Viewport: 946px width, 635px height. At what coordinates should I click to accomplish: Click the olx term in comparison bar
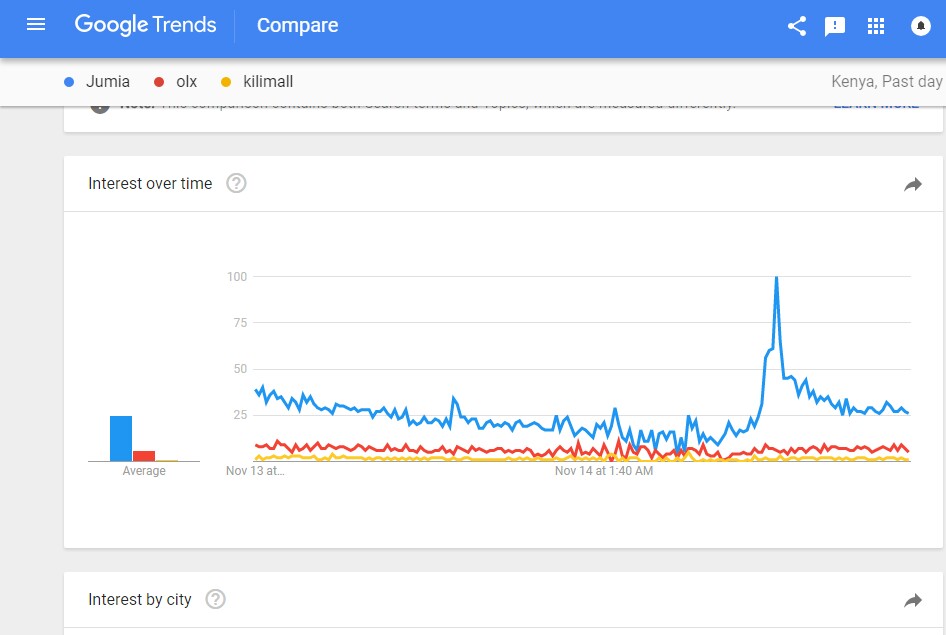click(x=186, y=81)
